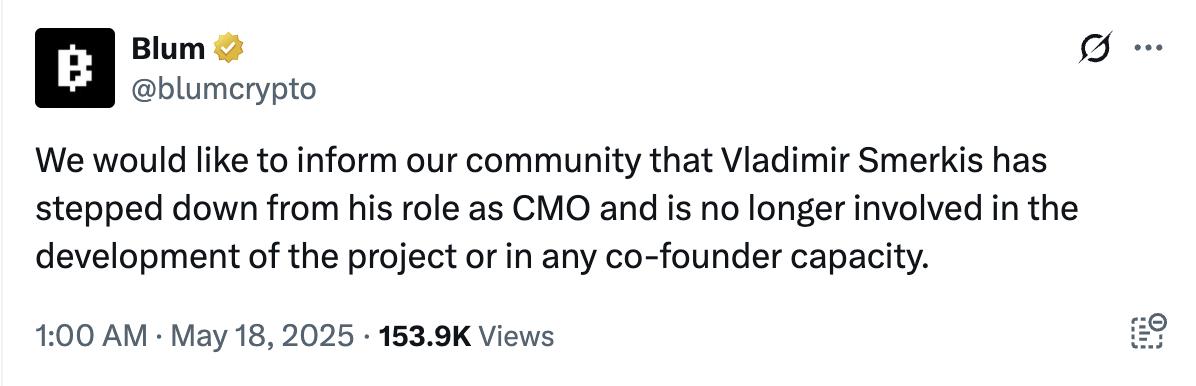Open the @blumcrypto handle link
This screenshot has width=1196, height=386.
(223, 89)
